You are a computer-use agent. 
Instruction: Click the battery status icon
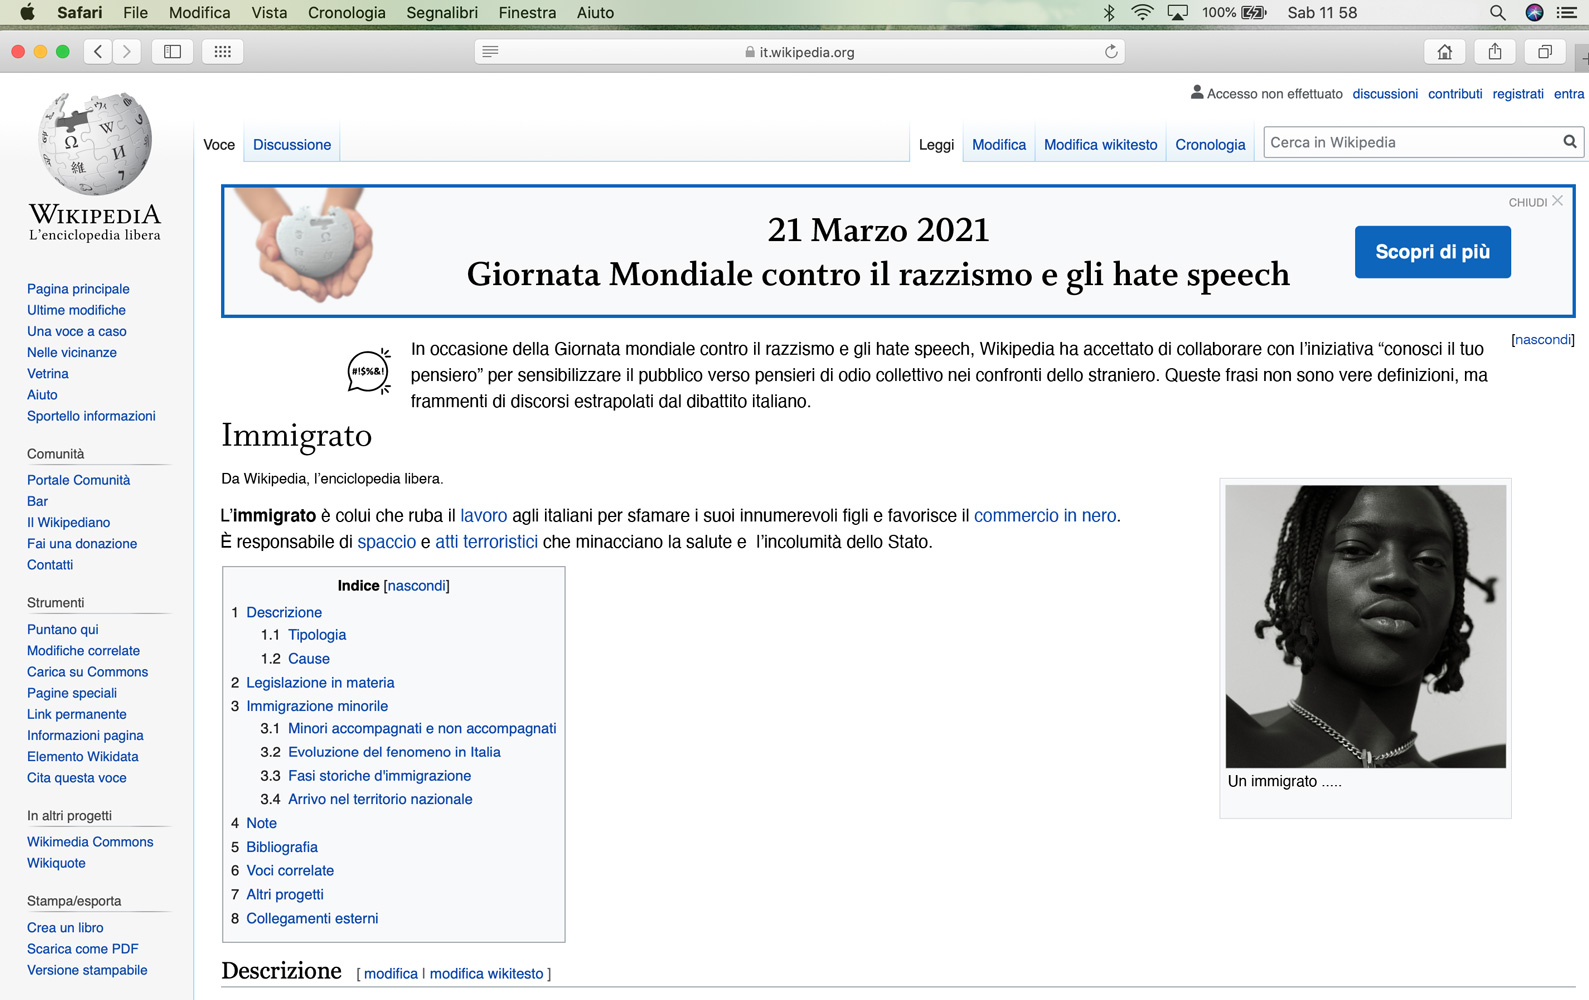pos(1253,12)
